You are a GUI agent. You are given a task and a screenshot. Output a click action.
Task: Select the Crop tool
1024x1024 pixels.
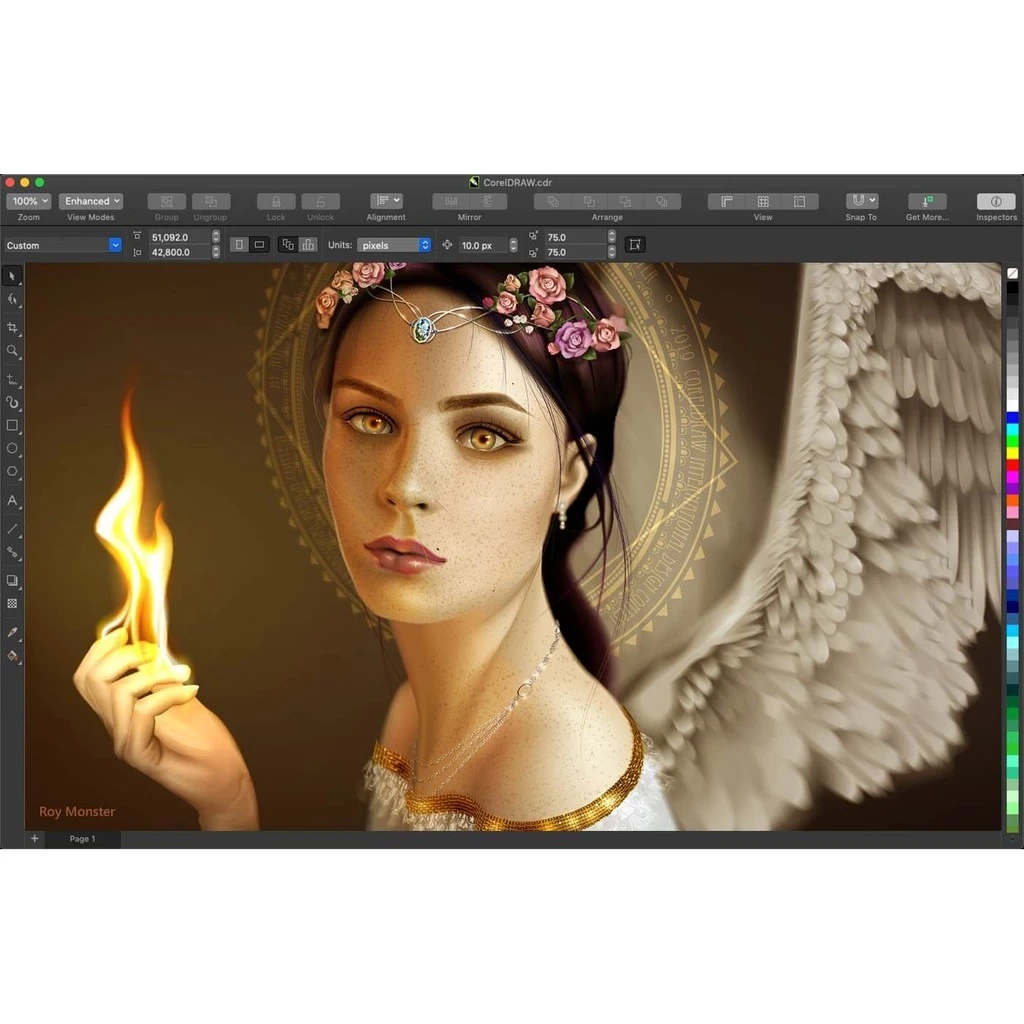pyautogui.click(x=12, y=327)
